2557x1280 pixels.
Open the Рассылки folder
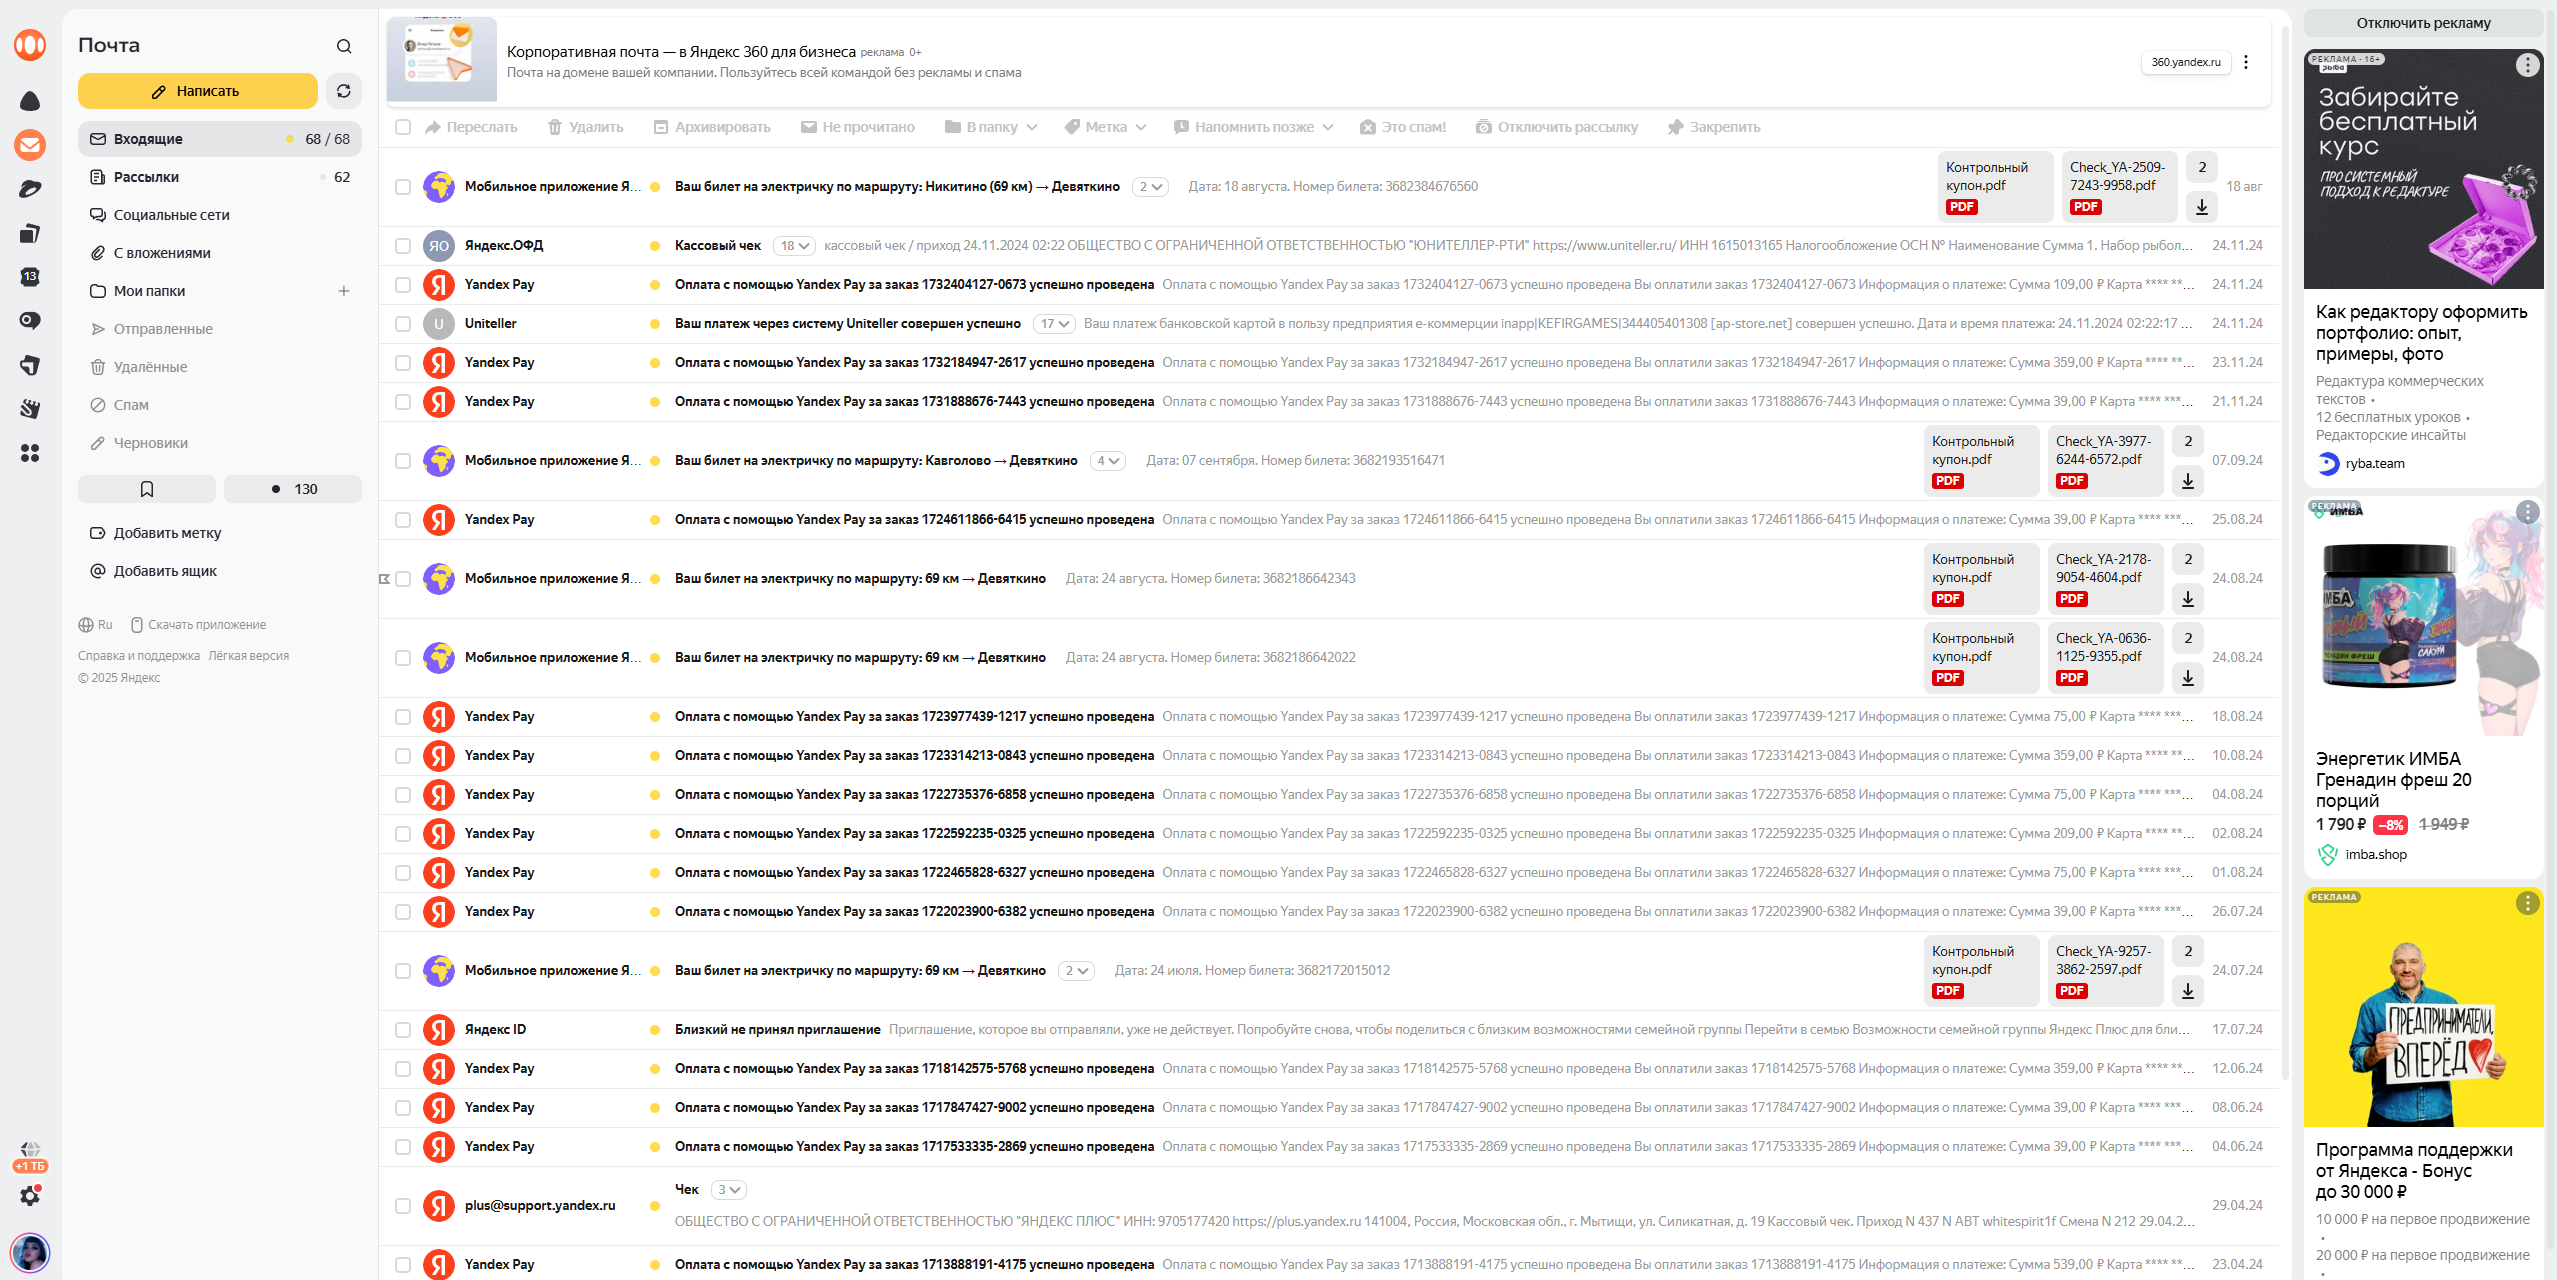coord(146,177)
